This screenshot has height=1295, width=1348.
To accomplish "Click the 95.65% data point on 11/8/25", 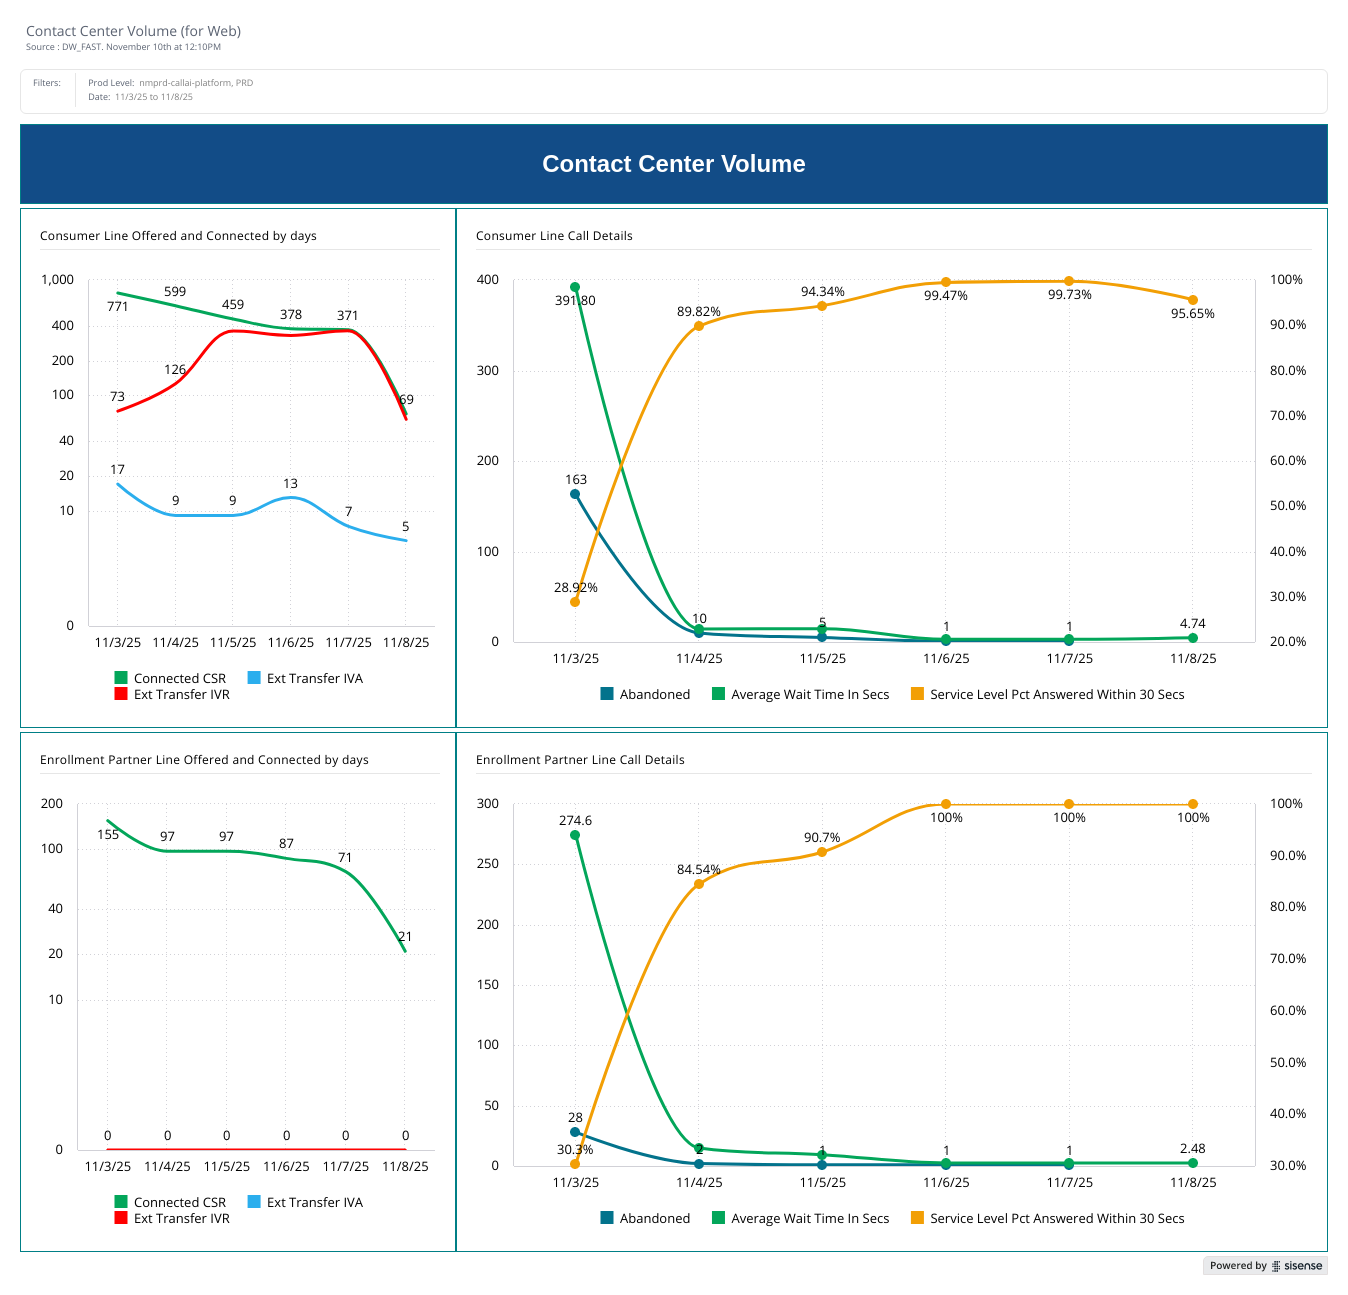I will pos(1193,300).
